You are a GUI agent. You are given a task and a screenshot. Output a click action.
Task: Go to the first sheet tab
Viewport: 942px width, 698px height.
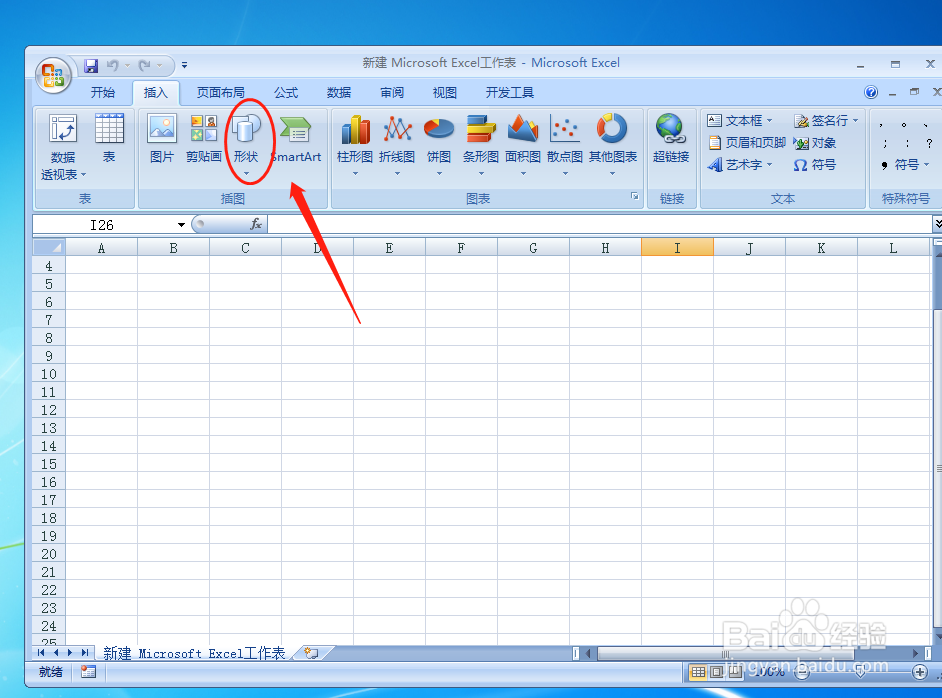(41, 652)
